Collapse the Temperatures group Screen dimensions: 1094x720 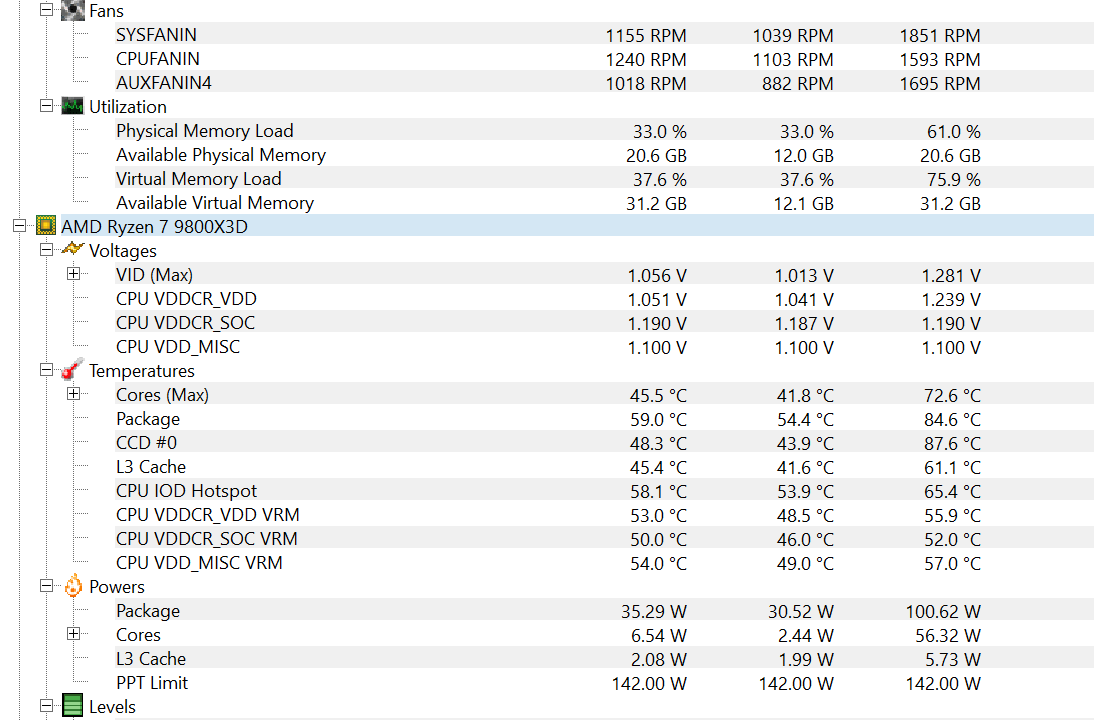coord(46,370)
